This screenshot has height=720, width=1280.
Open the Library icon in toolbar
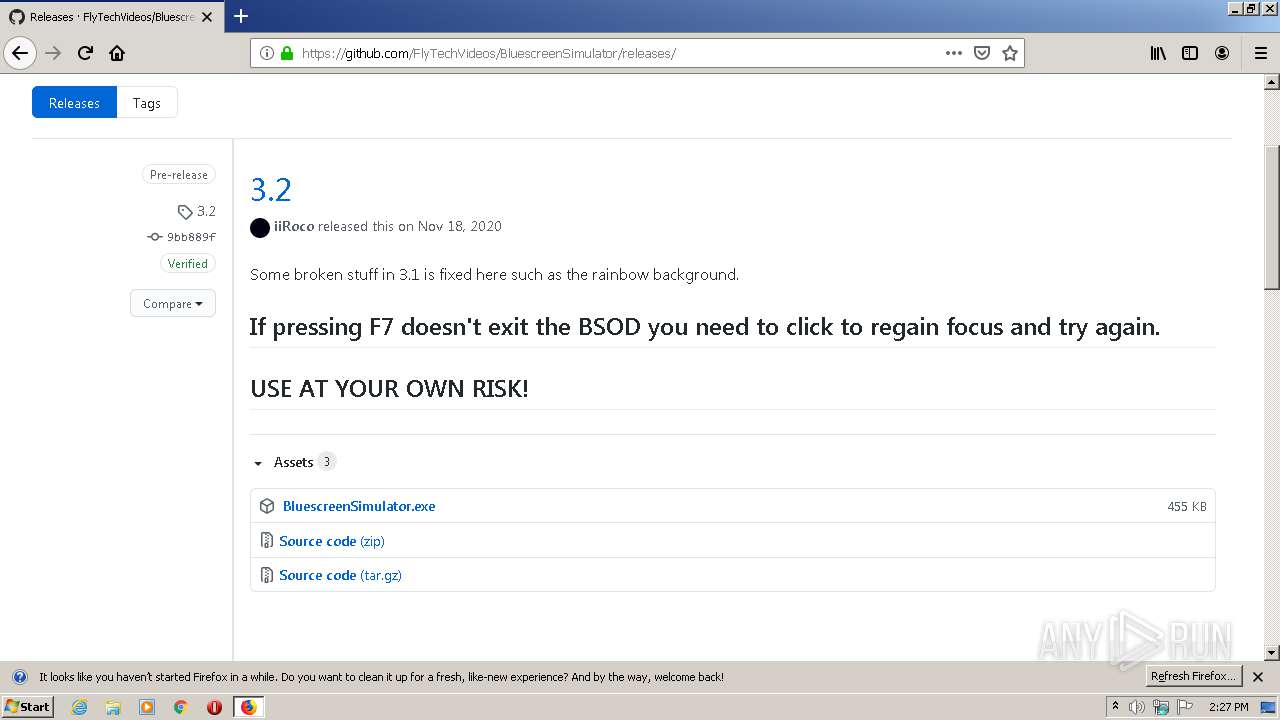tap(1158, 53)
